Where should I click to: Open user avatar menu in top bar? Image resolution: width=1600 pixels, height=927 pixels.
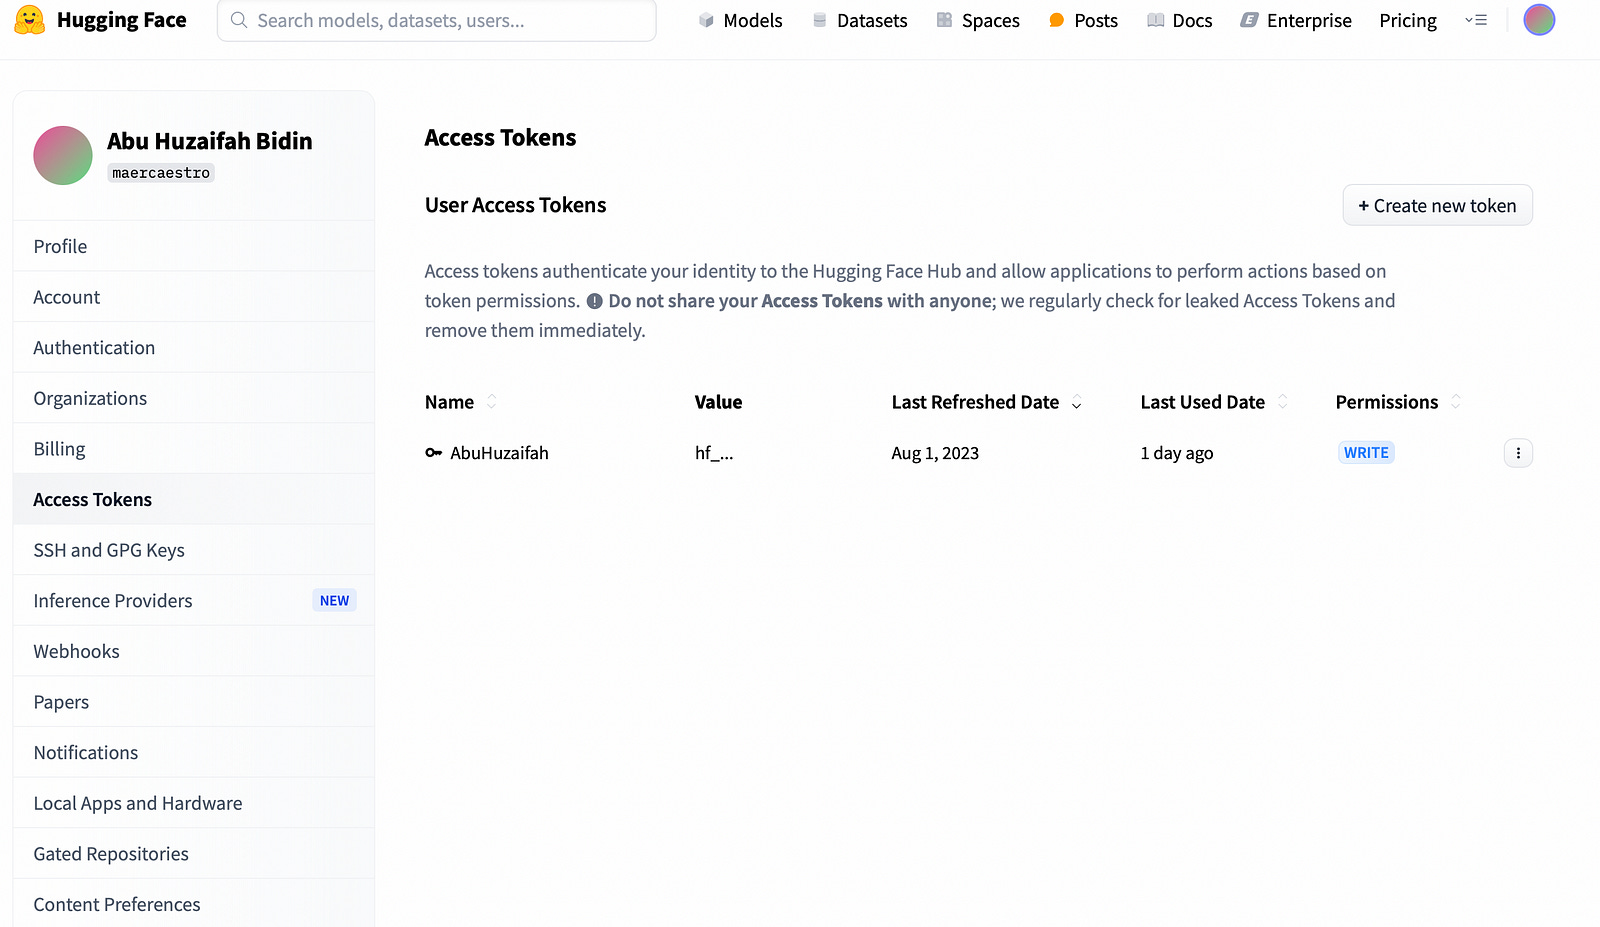pyautogui.click(x=1539, y=19)
